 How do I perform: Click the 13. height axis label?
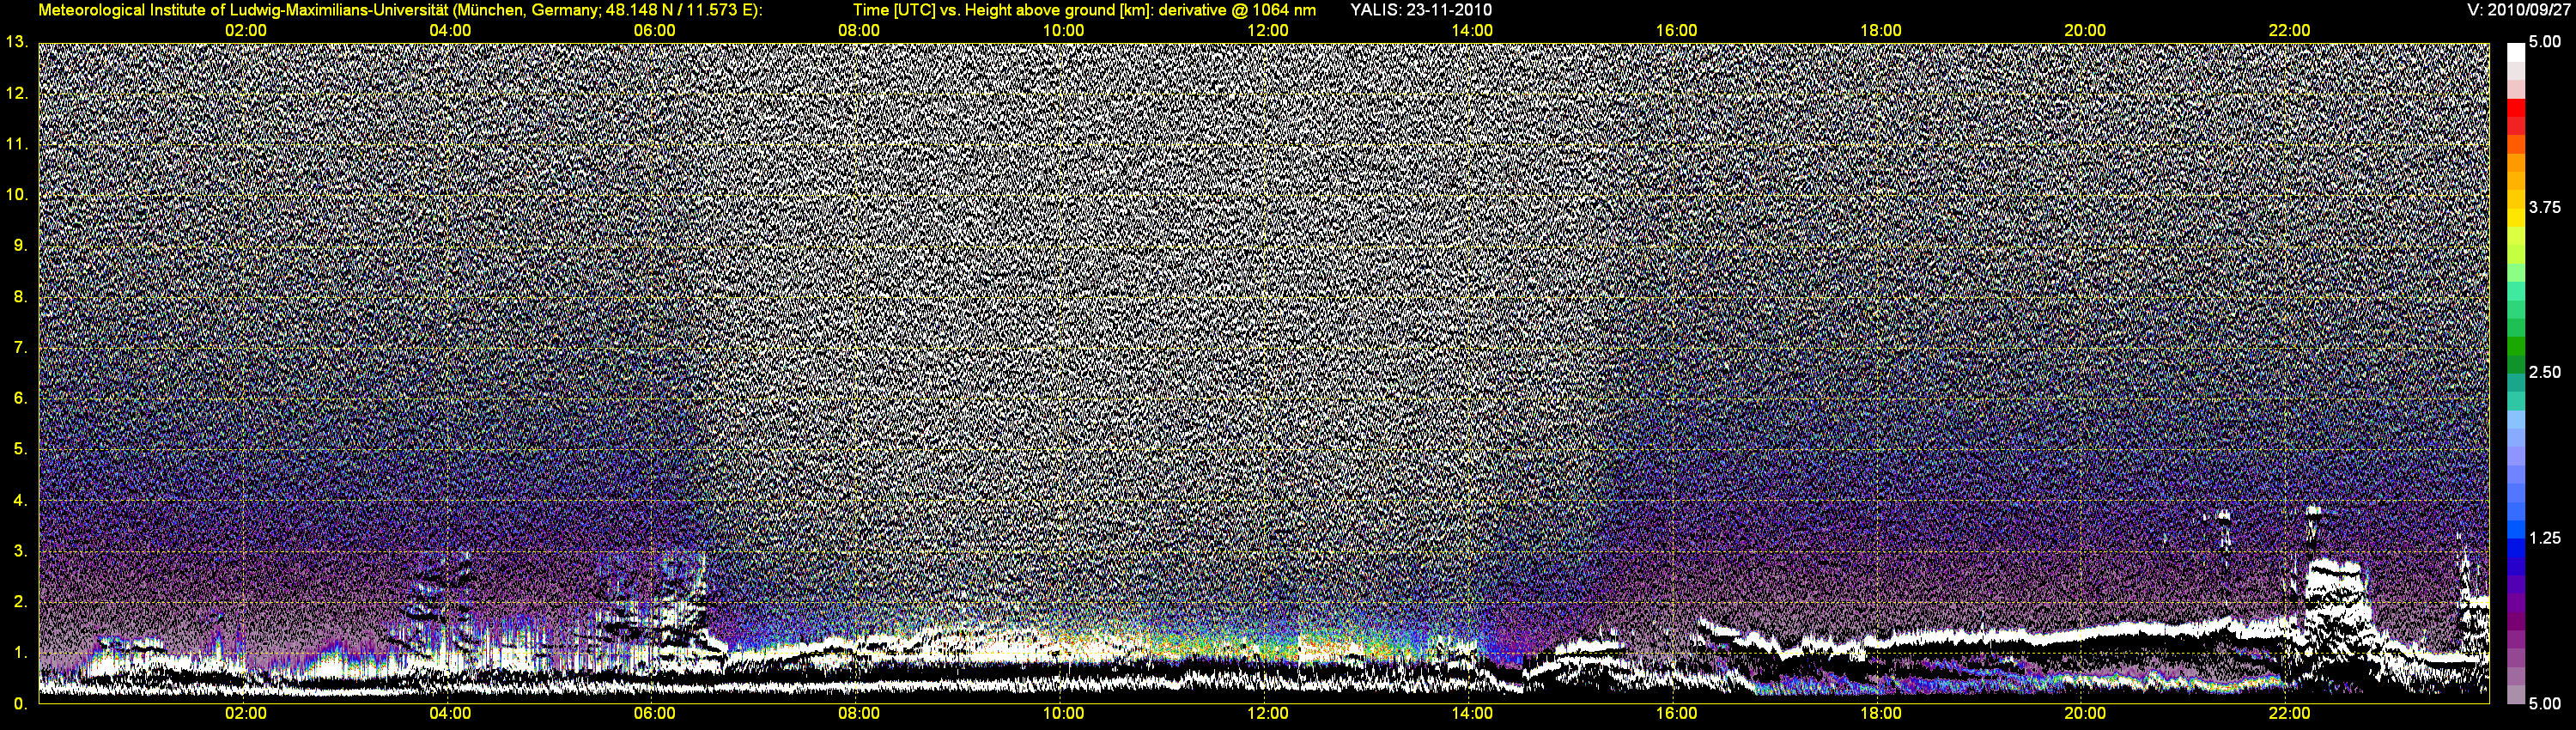point(17,42)
